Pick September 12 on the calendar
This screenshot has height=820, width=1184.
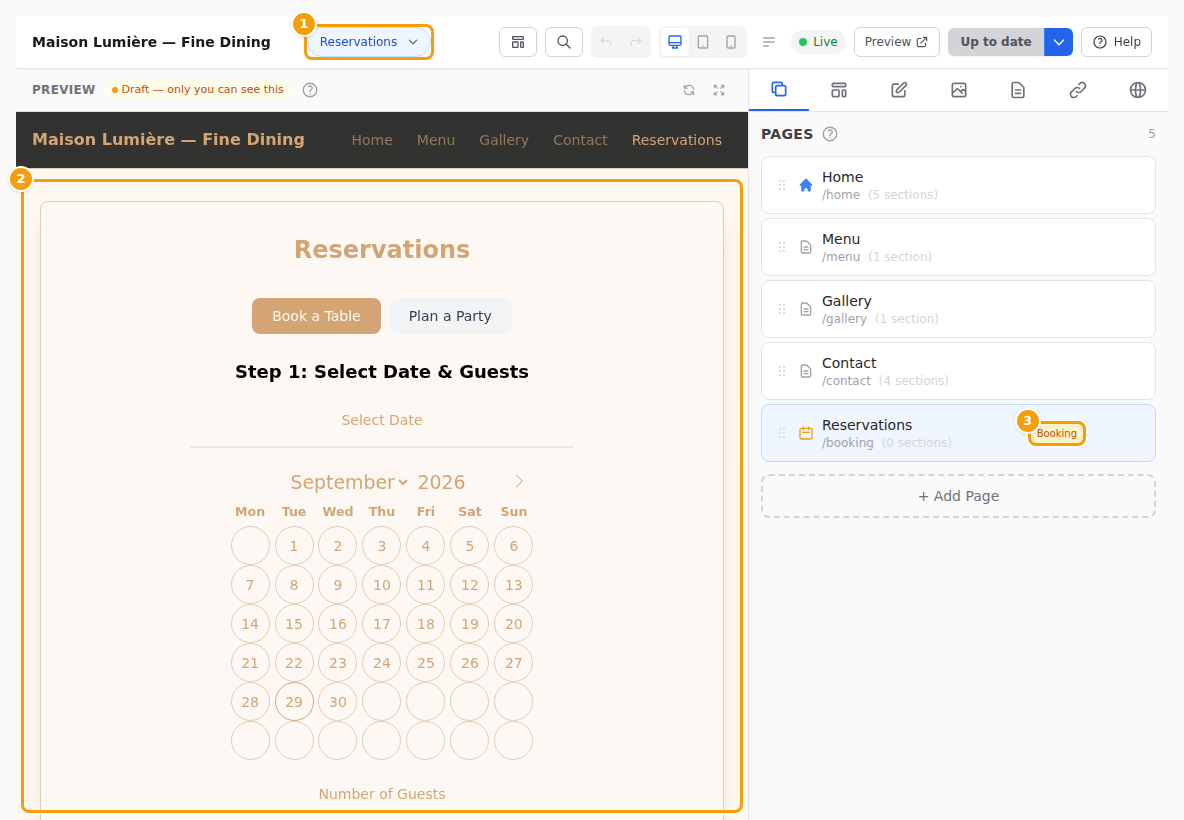pos(470,585)
